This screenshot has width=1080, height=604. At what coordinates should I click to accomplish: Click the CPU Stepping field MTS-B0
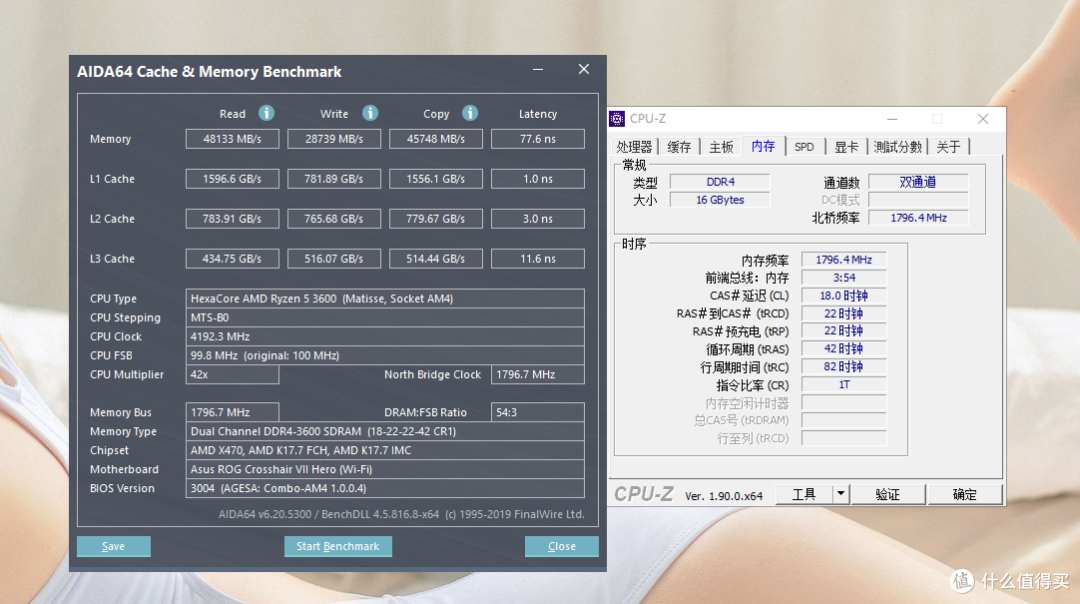[x=385, y=317]
